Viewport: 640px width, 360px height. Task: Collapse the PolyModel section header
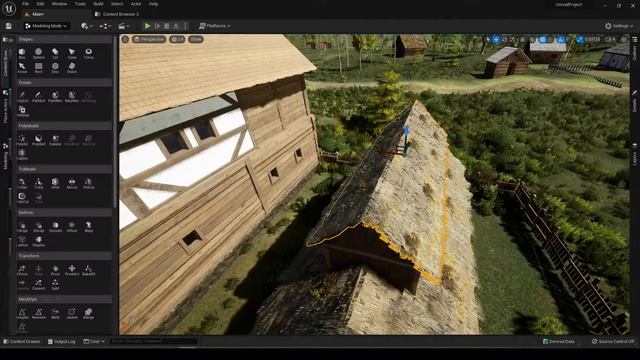(64, 126)
